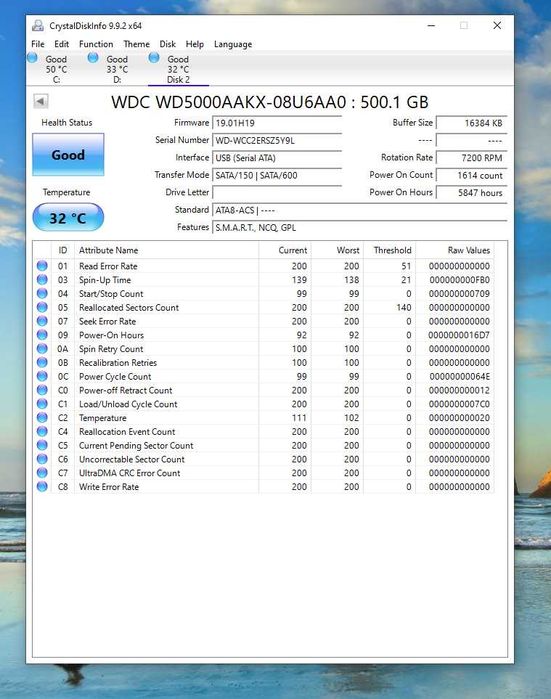The width and height of the screenshot is (551, 699).
Task: Click status orb for C2 Temperature row
Action: [42, 418]
